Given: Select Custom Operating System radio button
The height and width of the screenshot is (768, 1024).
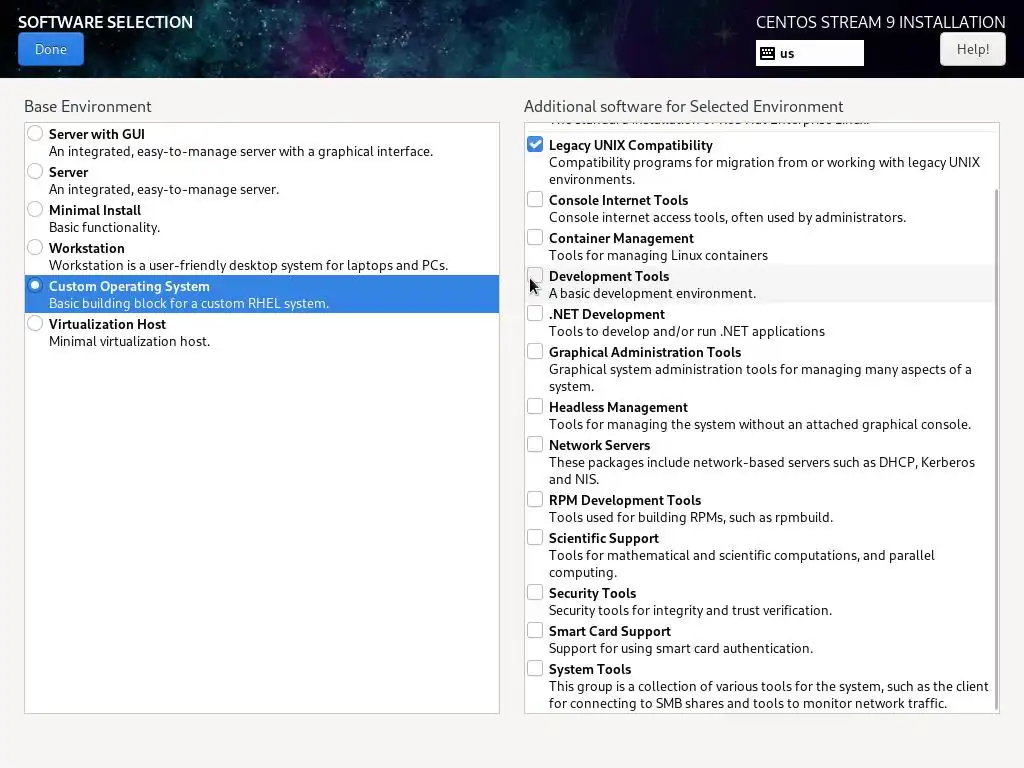Looking at the screenshot, I should click(35, 285).
